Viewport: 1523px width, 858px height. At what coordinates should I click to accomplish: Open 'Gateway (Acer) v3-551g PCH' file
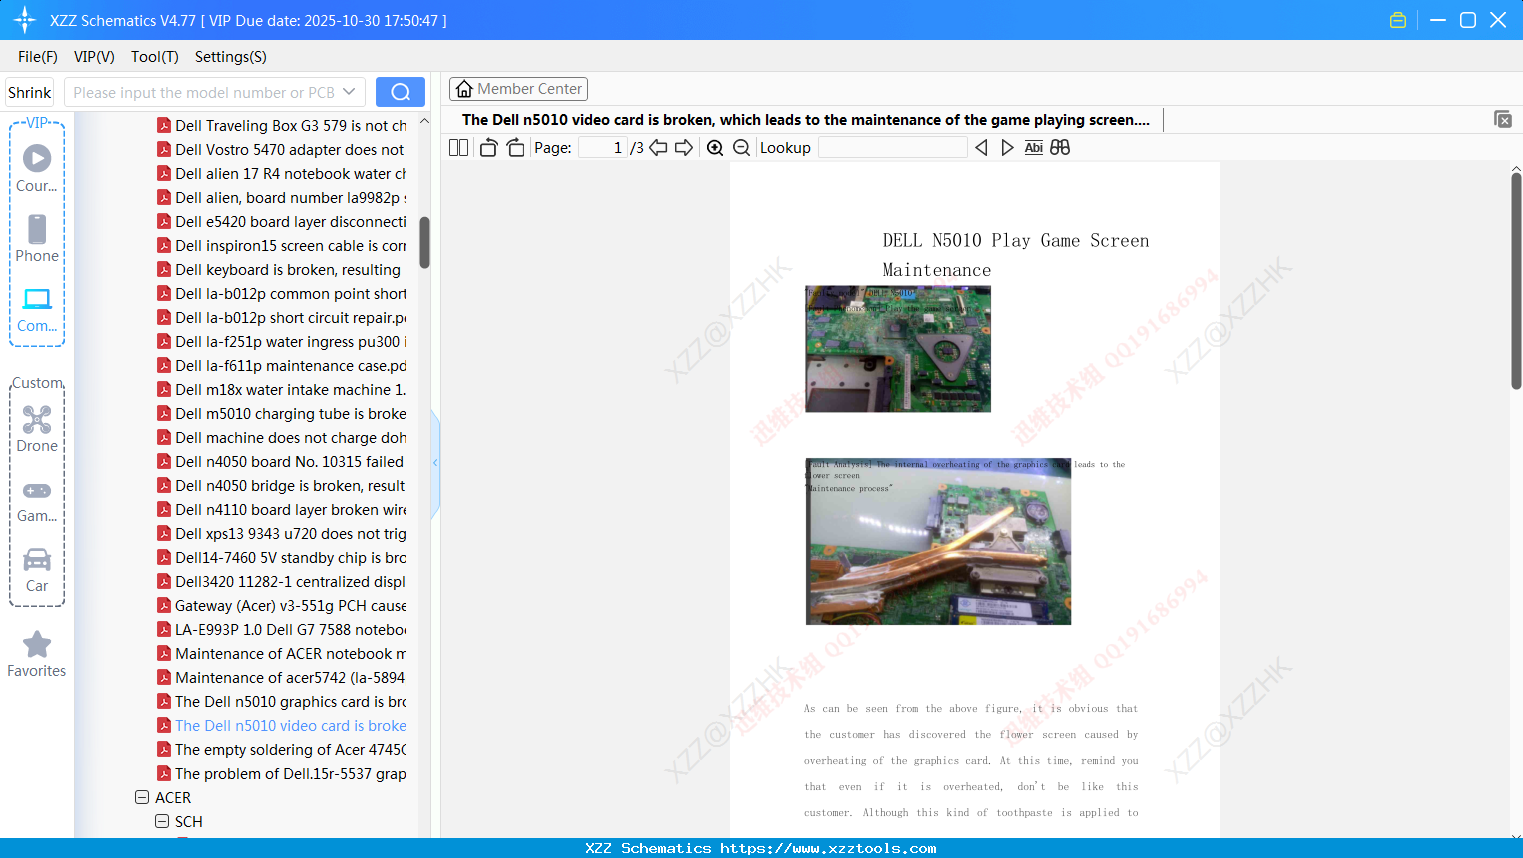click(x=282, y=605)
